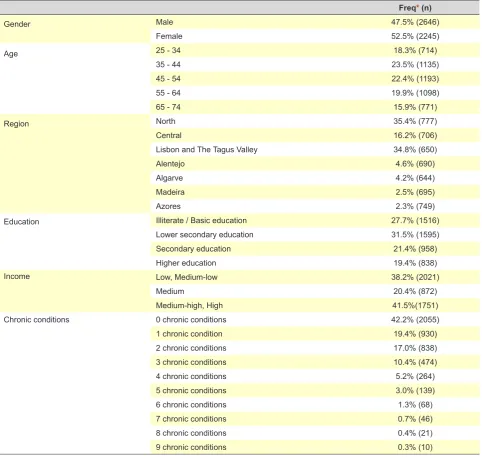Click the value '22.4% (1193)'
Viewport: 482px width, 457px height.
click(x=415, y=79)
